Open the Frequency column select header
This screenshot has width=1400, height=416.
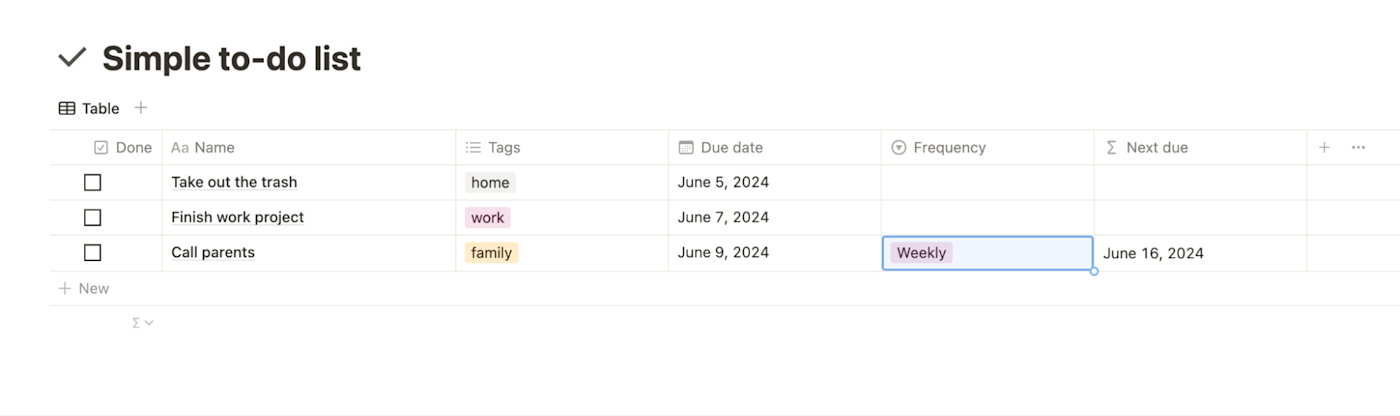pyautogui.click(x=938, y=147)
